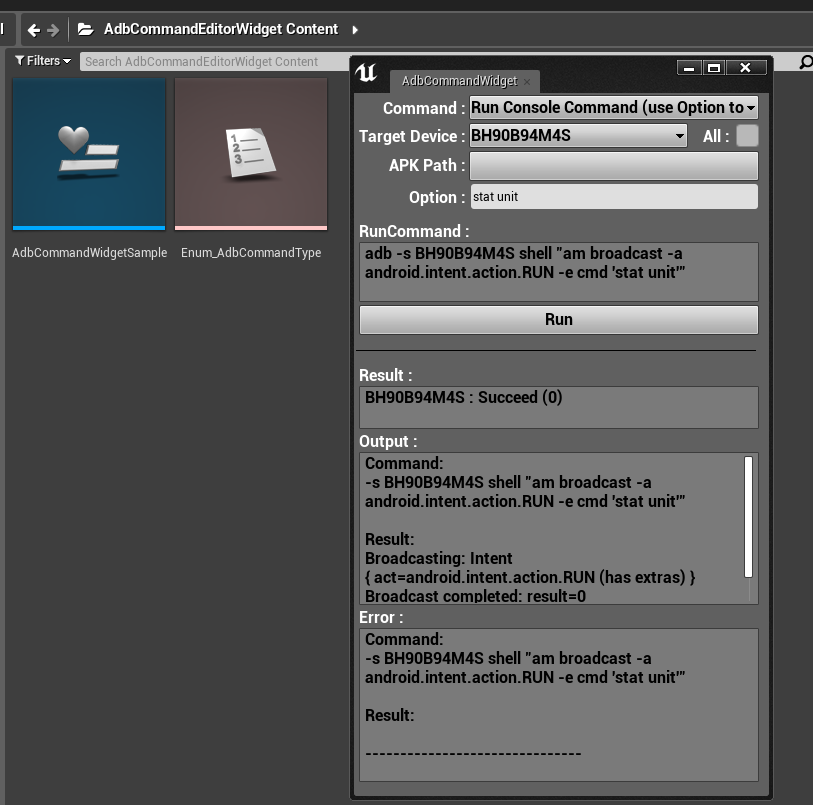Click Broadcast completed: result=0 line
The height and width of the screenshot is (805, 813).
click(475, 596)
